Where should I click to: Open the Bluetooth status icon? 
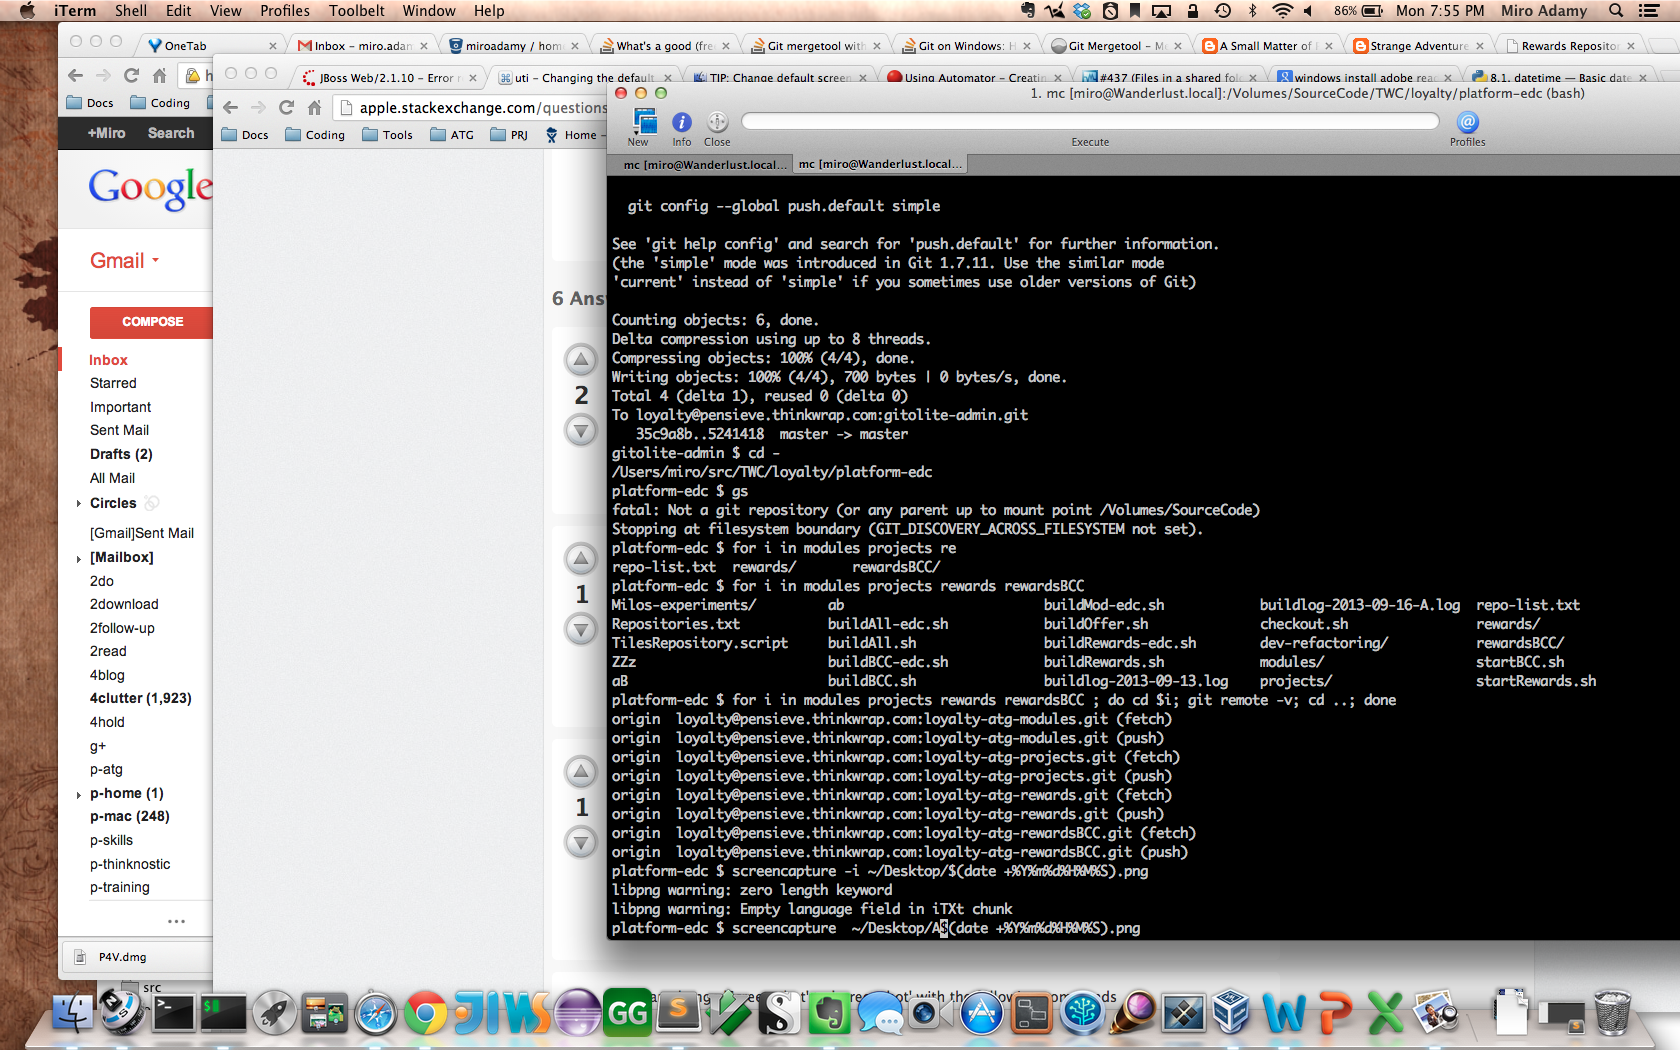coord(1252,11)
